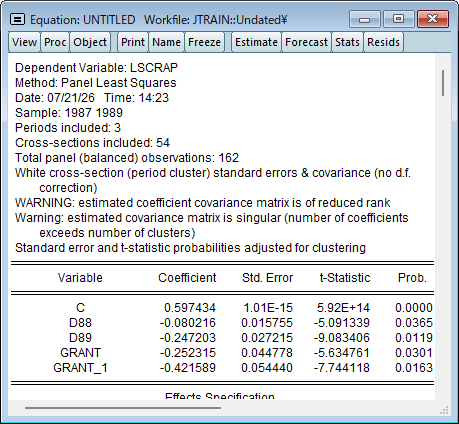Click the Estimate button

[256, 42]
